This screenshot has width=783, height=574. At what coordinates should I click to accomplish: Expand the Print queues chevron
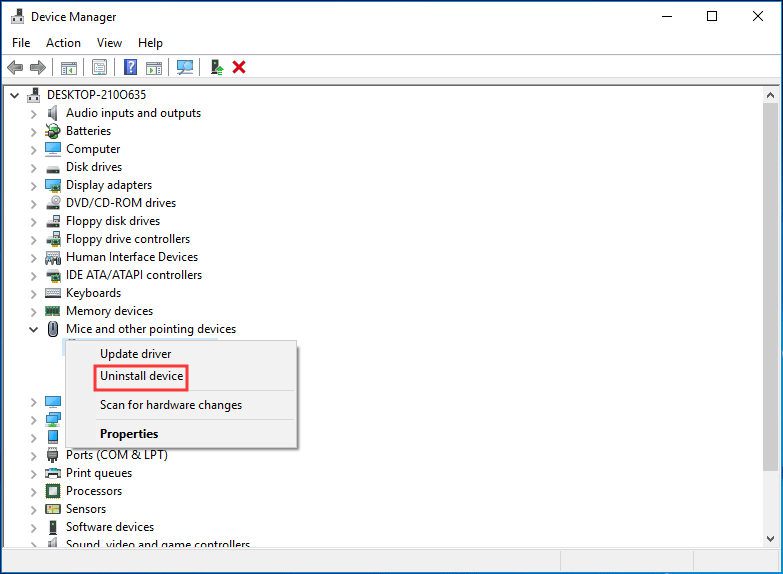(x=33, y=474)
